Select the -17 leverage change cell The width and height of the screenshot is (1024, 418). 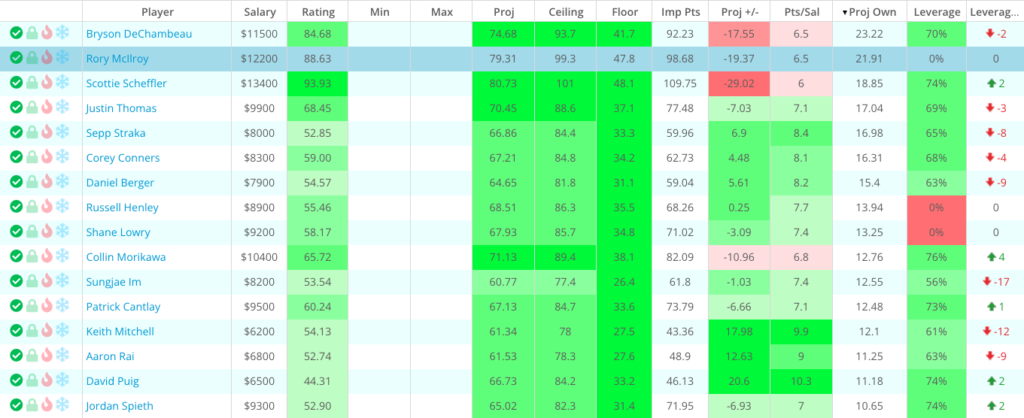[x=995, y=281]
